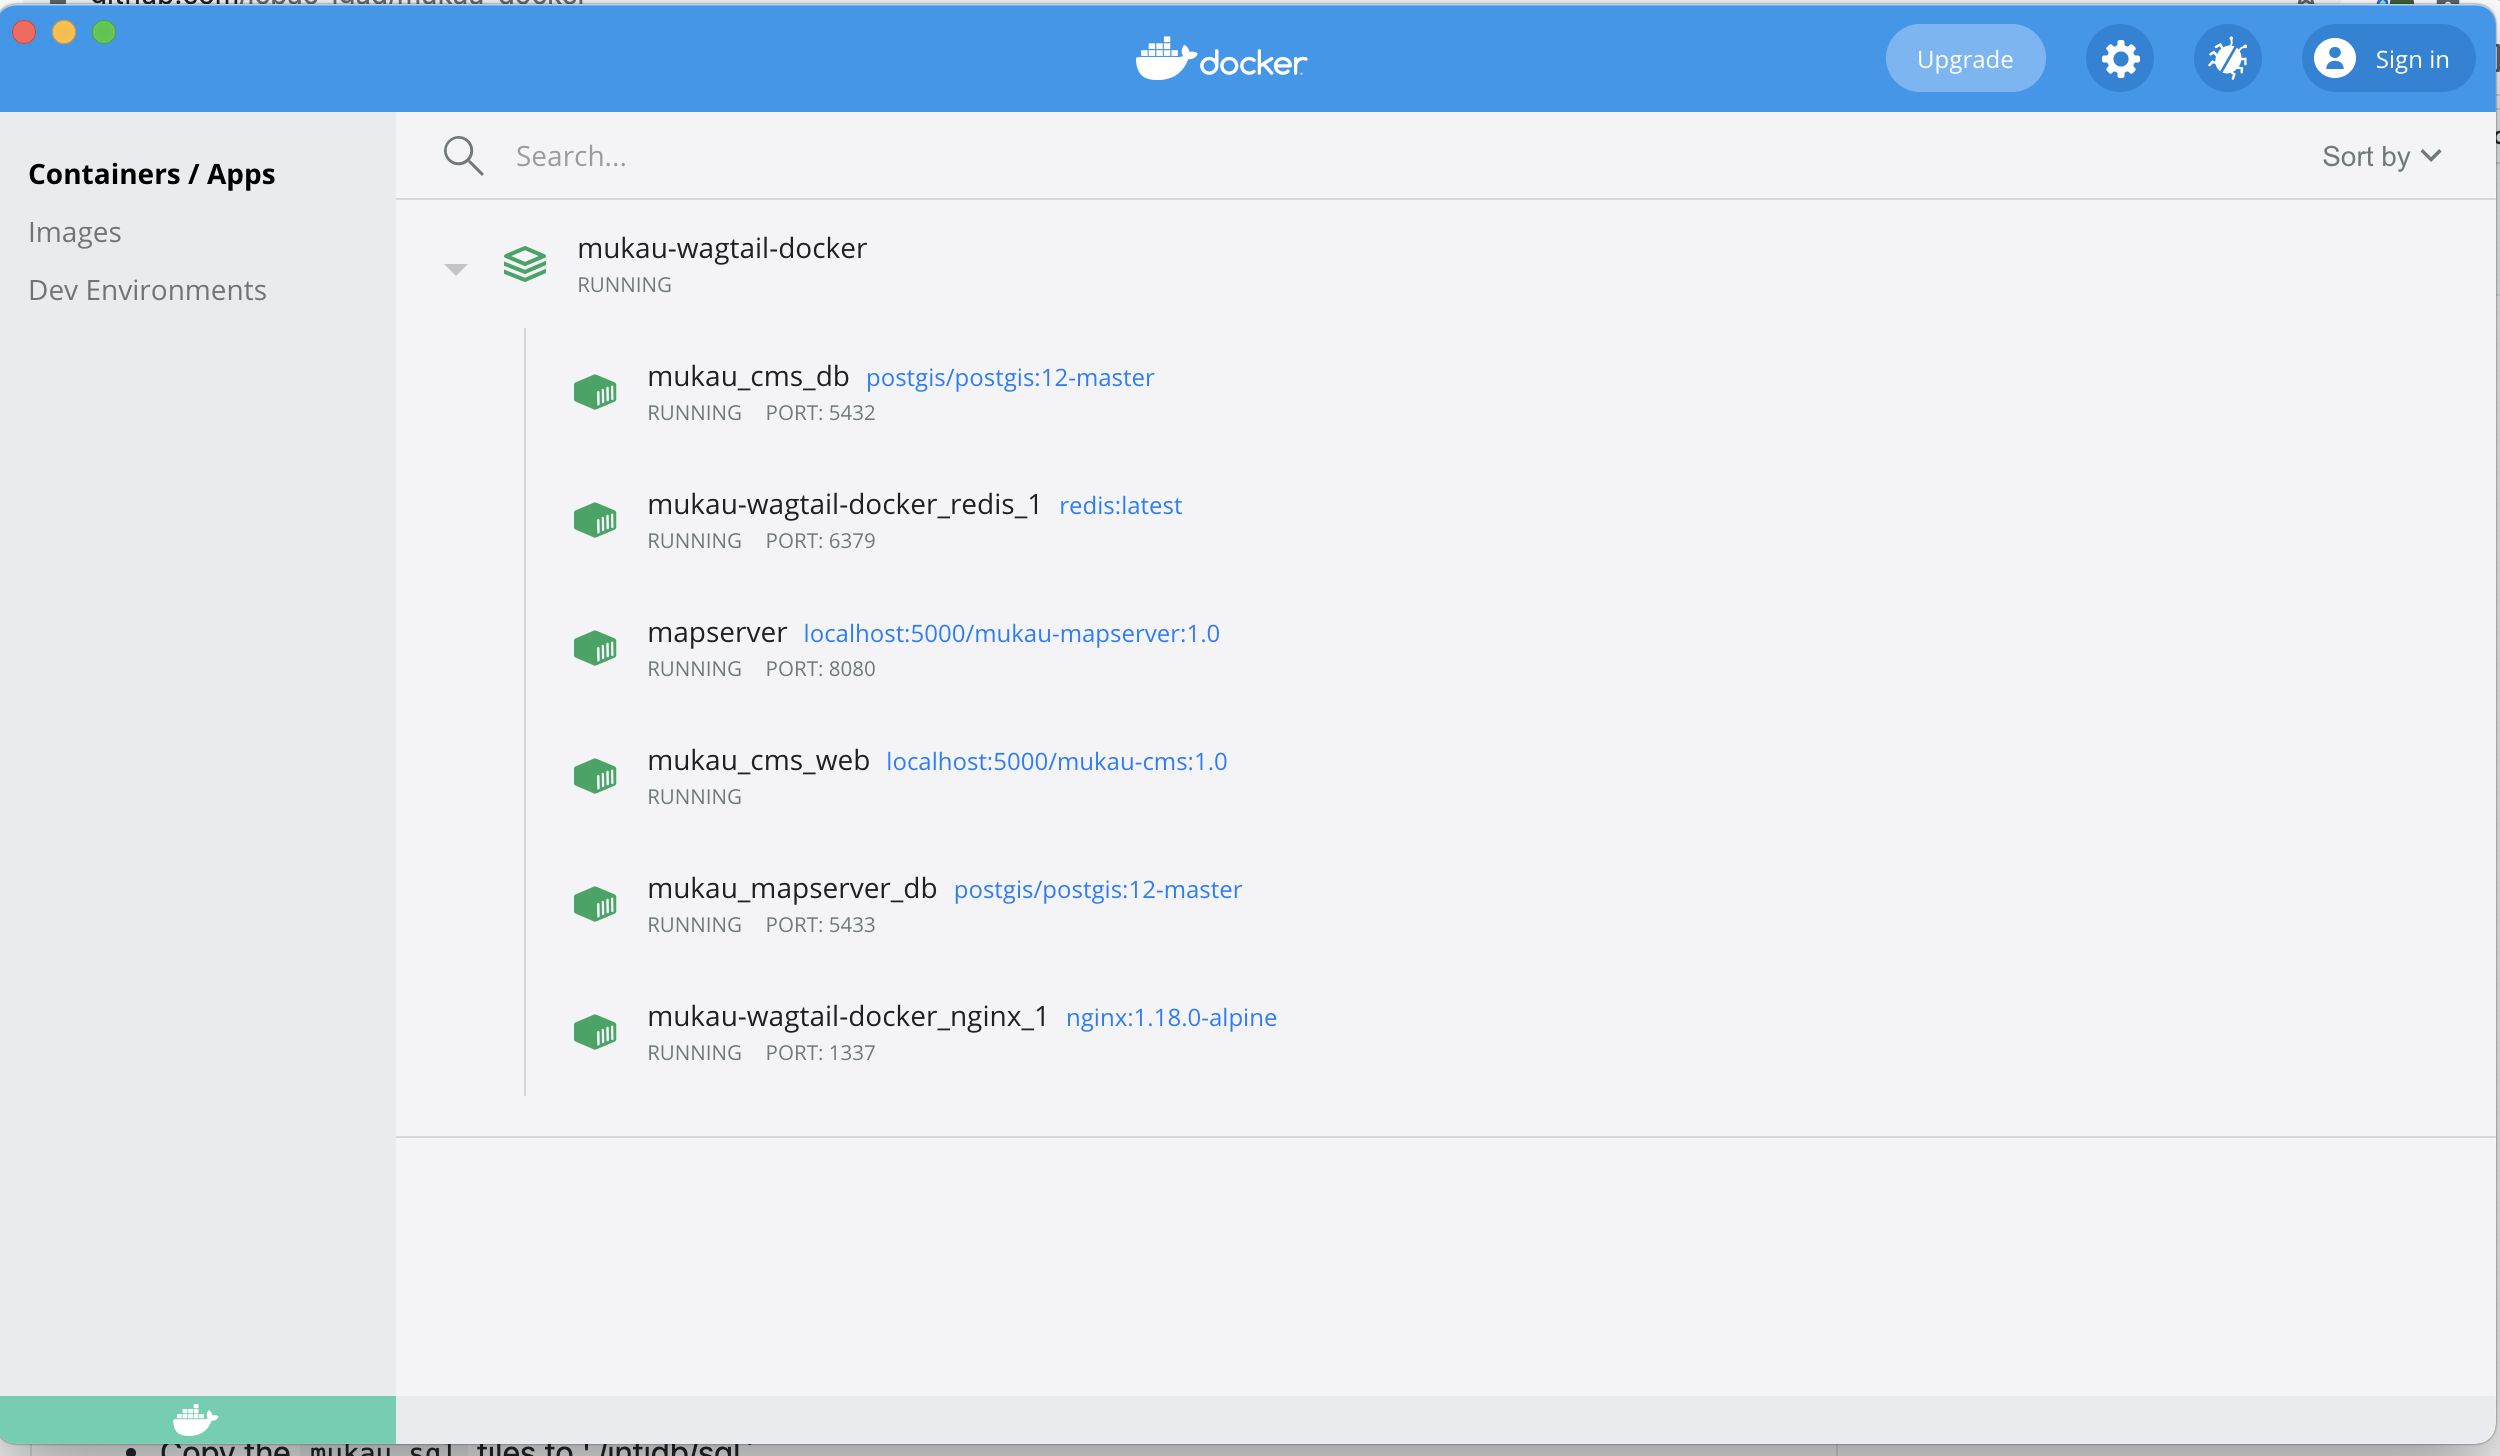This screenshot has width=2500, height=1456.
Task: Select the mukau-wagtail-docker app name
Action: pyautogui.click(x=722, y=249)
